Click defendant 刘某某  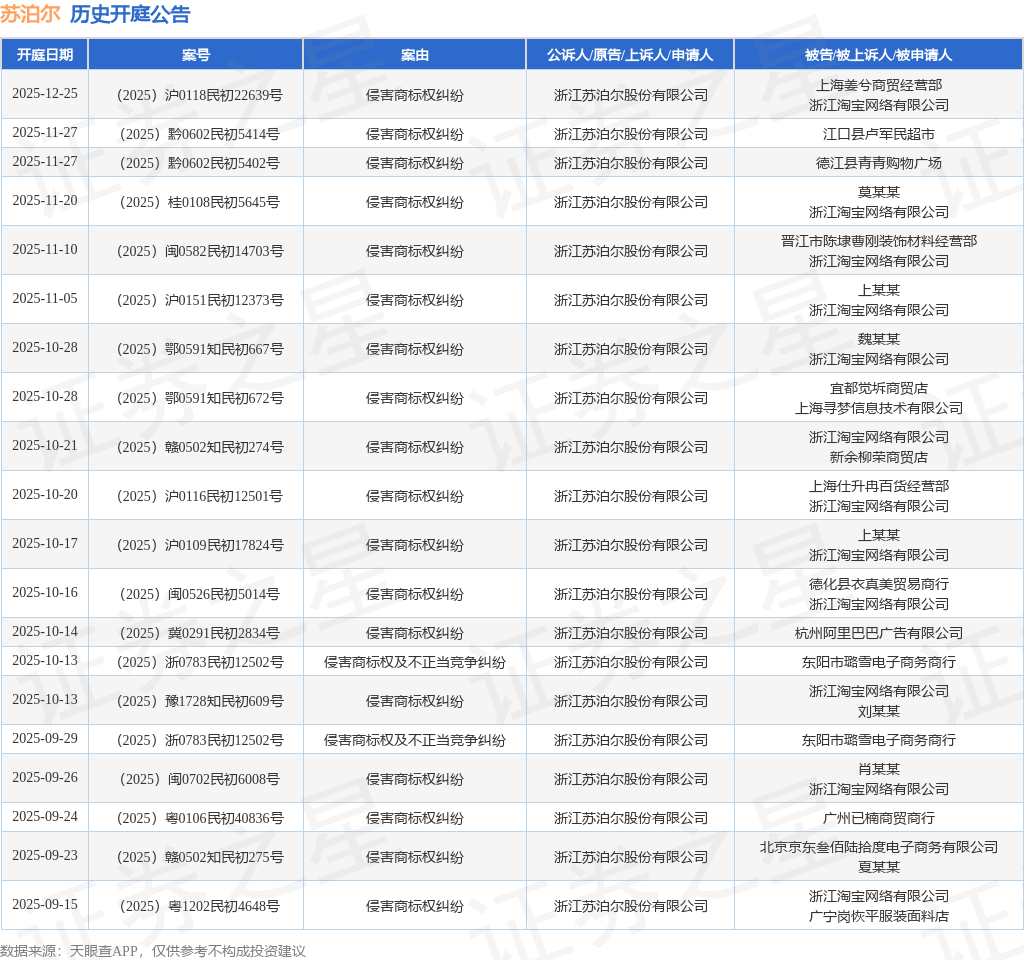tap(879, 711)
